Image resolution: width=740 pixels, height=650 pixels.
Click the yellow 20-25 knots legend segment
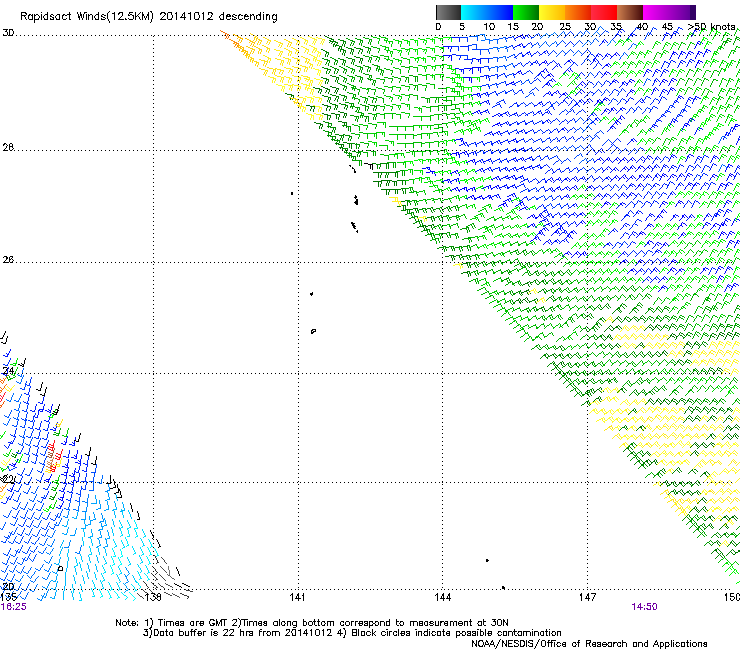tap(552, 12)
